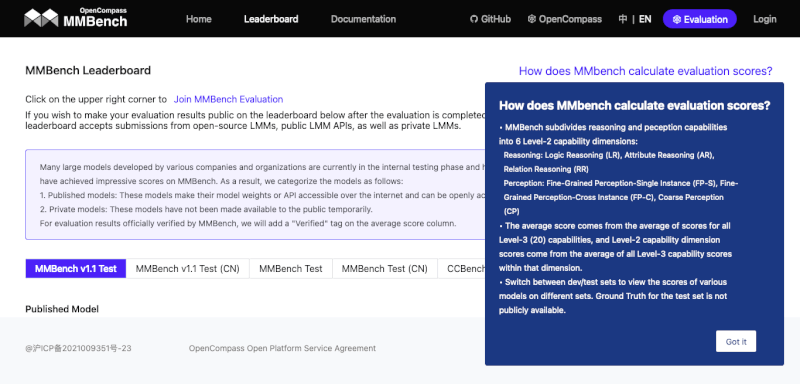Click the purple Evaluation button
Viewport: 800px width, 384px height.
[x=699, y=19]
